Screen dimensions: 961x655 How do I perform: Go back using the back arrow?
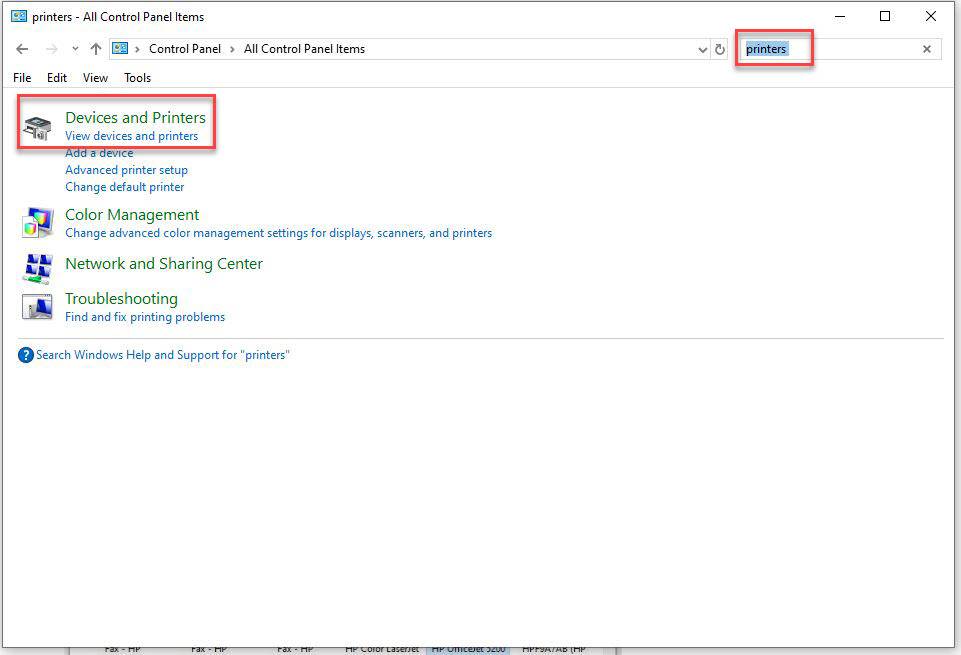coord(23,49)
